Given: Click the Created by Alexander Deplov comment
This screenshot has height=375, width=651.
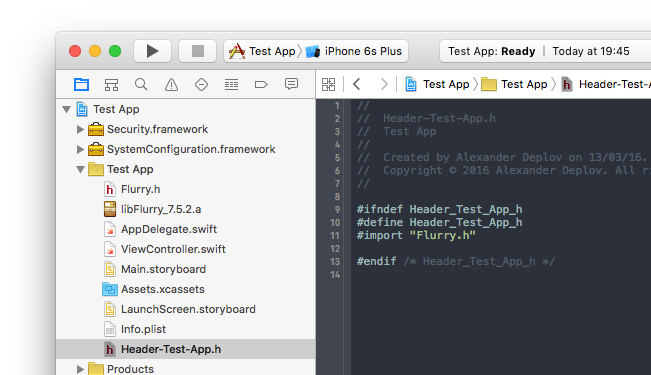Looking at the screenshot, I should 502,157.
